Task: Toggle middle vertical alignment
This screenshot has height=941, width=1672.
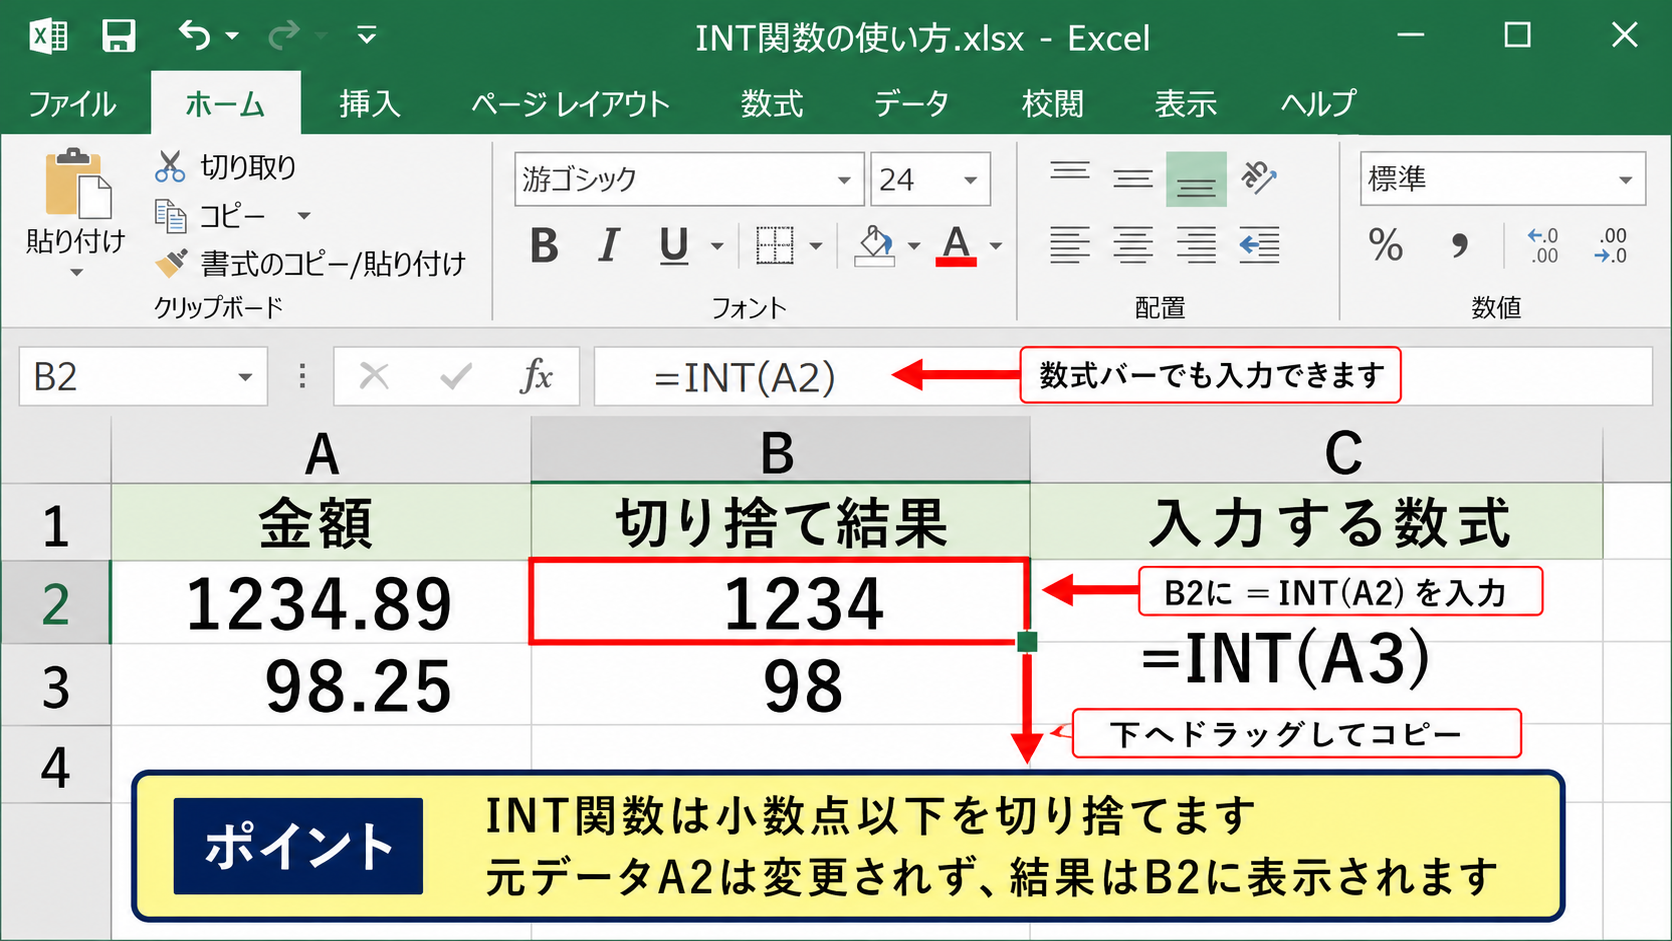Action: [x=1133, y=179]
